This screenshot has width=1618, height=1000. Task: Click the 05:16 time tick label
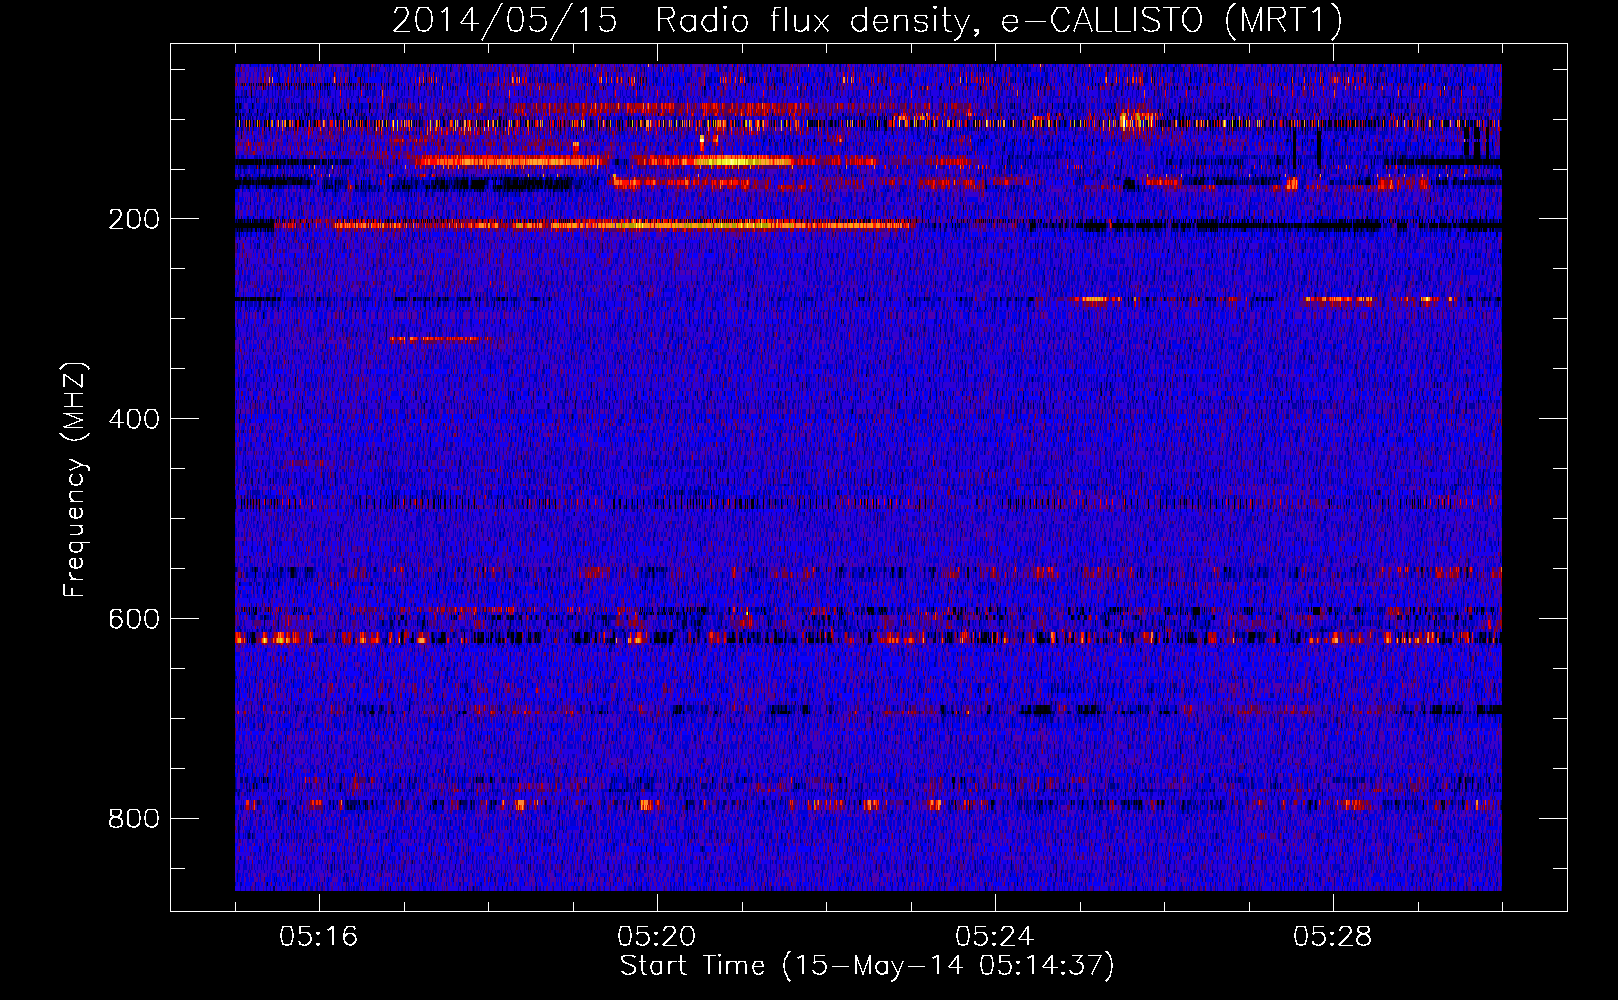319,937
